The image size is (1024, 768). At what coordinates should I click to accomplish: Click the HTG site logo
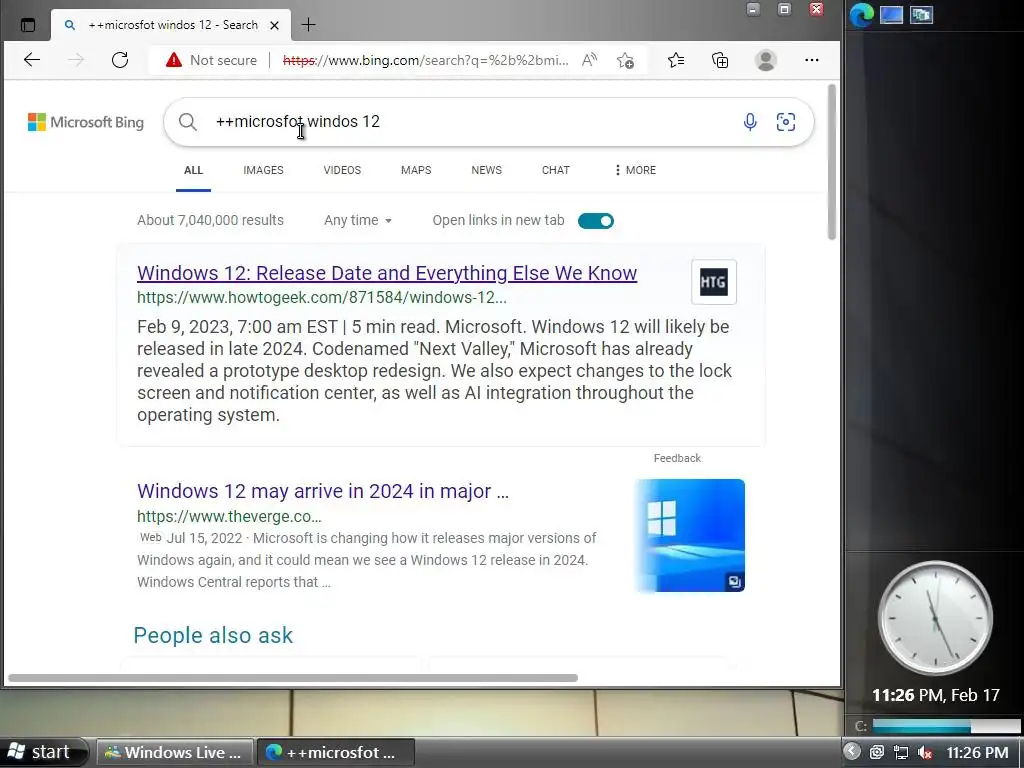[714, 282]
